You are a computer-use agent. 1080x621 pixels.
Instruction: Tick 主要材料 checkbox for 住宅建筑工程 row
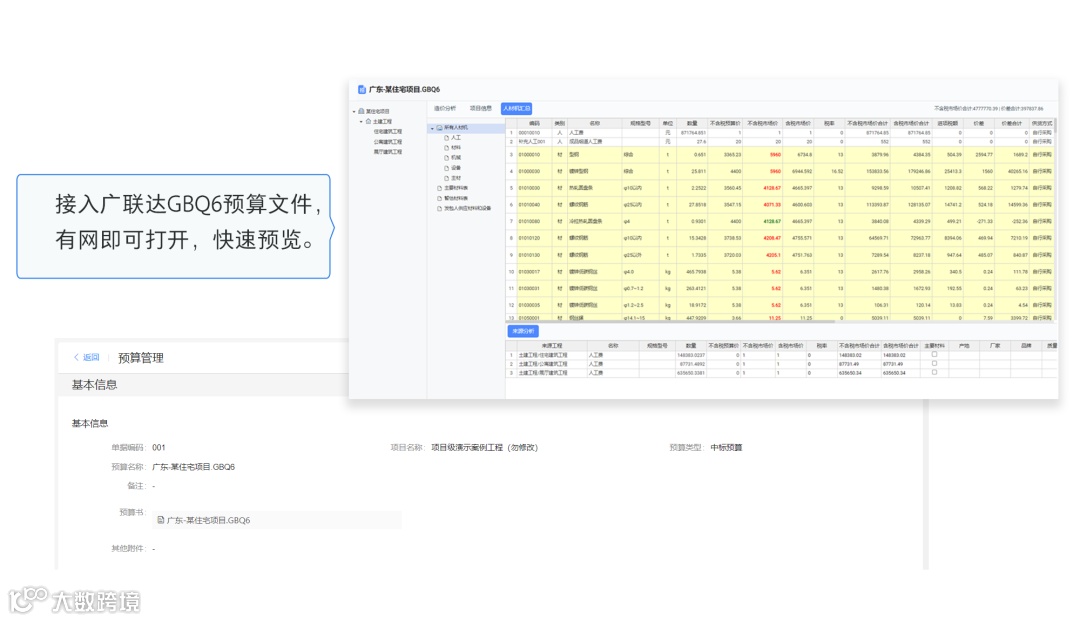pos(935,355)
